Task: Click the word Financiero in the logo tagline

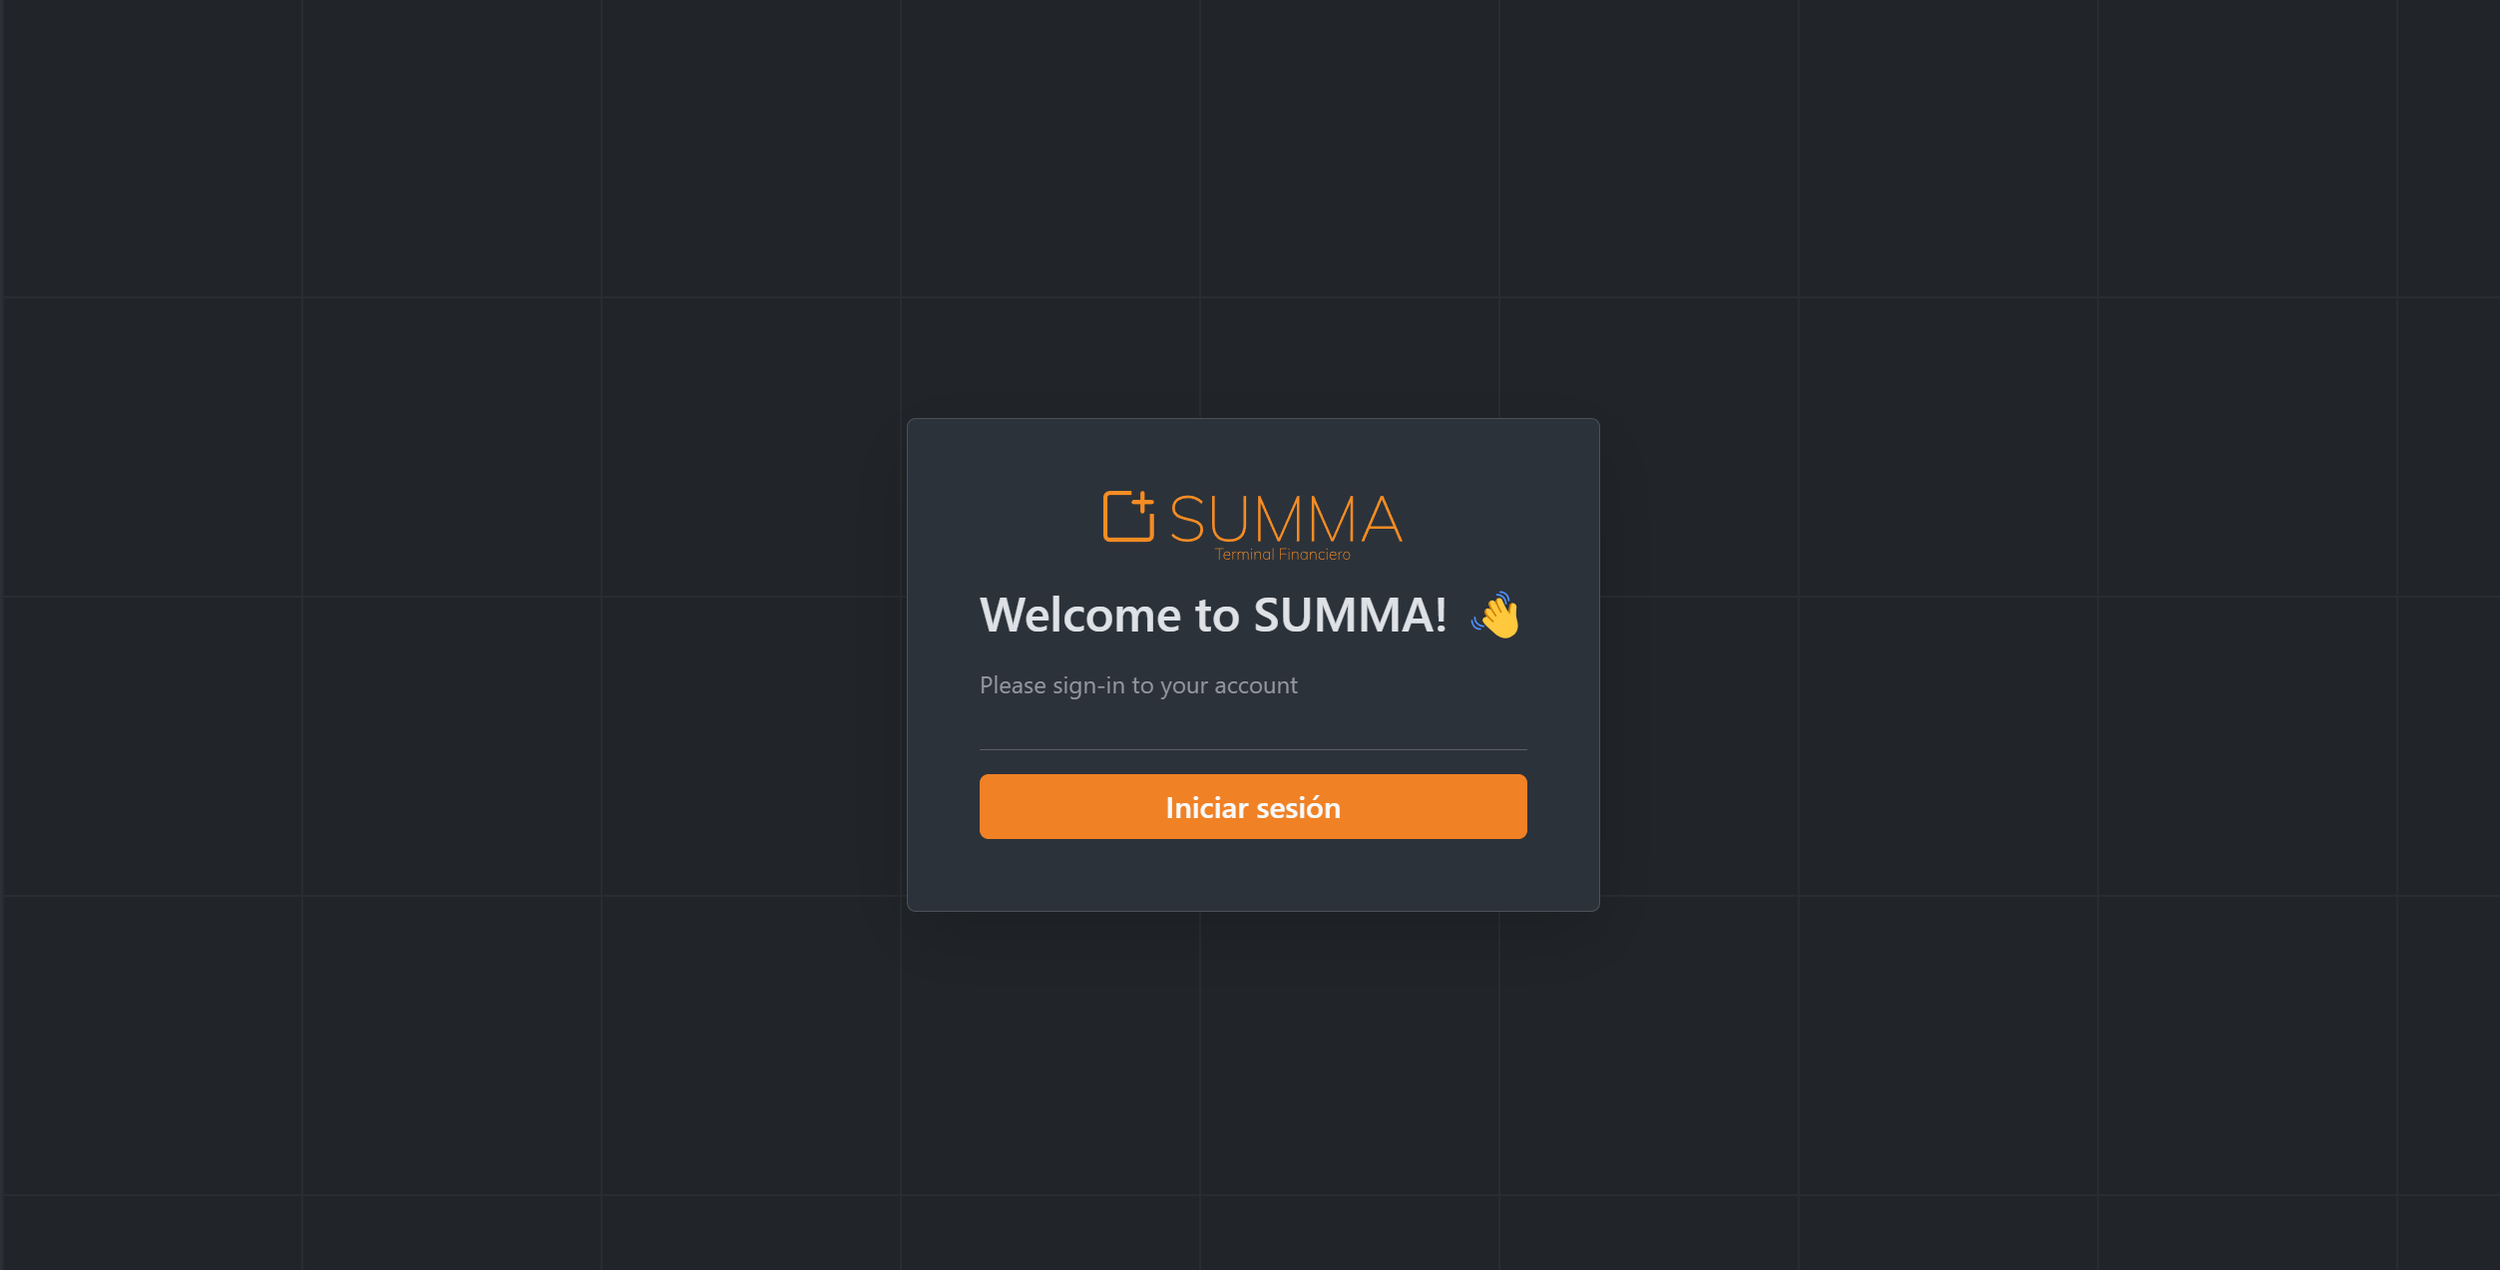Action: pos(1314,554)
